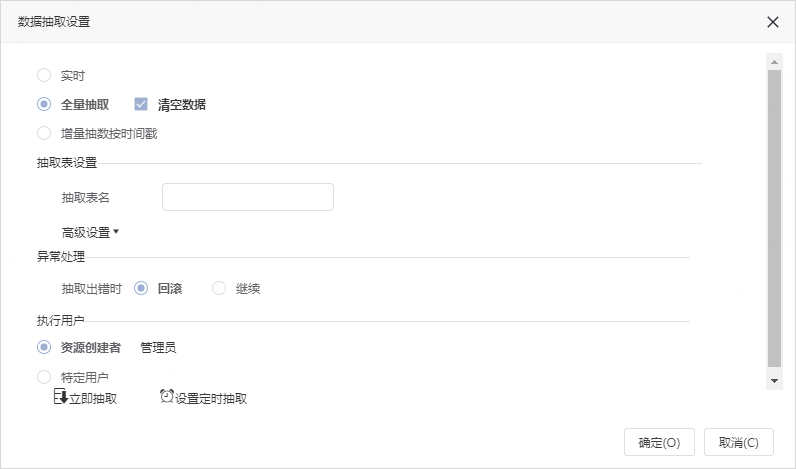Close the 数据抽取设置 dialog
Screen dimensions: 796x469
tap(773, 22)
